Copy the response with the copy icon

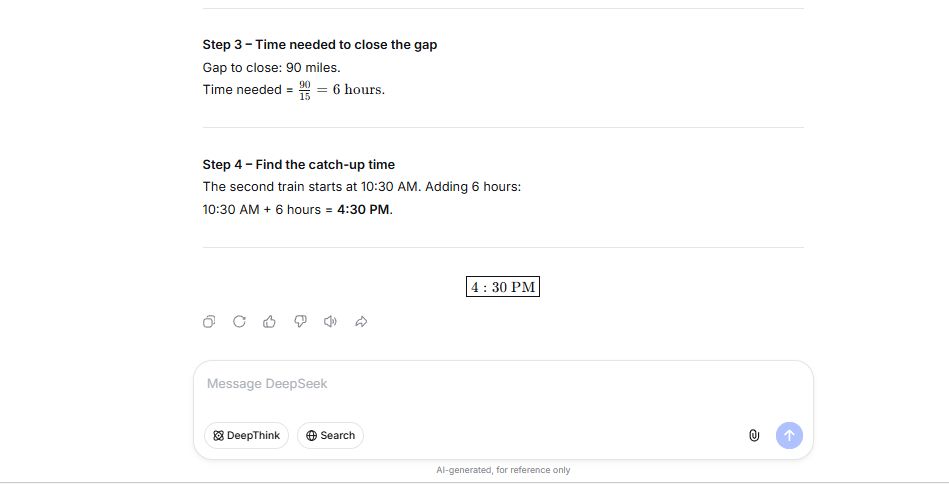209,322
